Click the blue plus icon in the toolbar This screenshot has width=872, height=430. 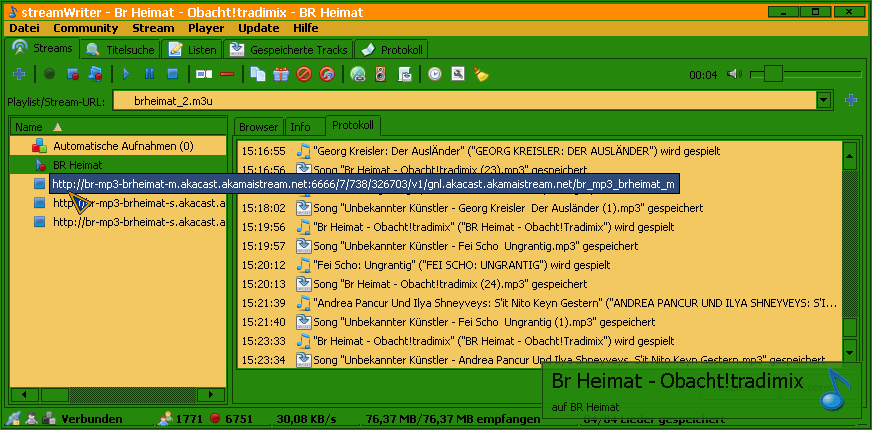click(x=19, y=74)
